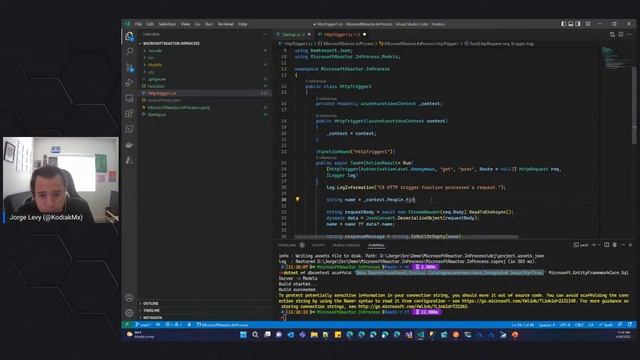Open Explorer panel ellipsis menu
Image resolution: width=640 pixels, height=360 pixels.
click(x=265, y=34)
